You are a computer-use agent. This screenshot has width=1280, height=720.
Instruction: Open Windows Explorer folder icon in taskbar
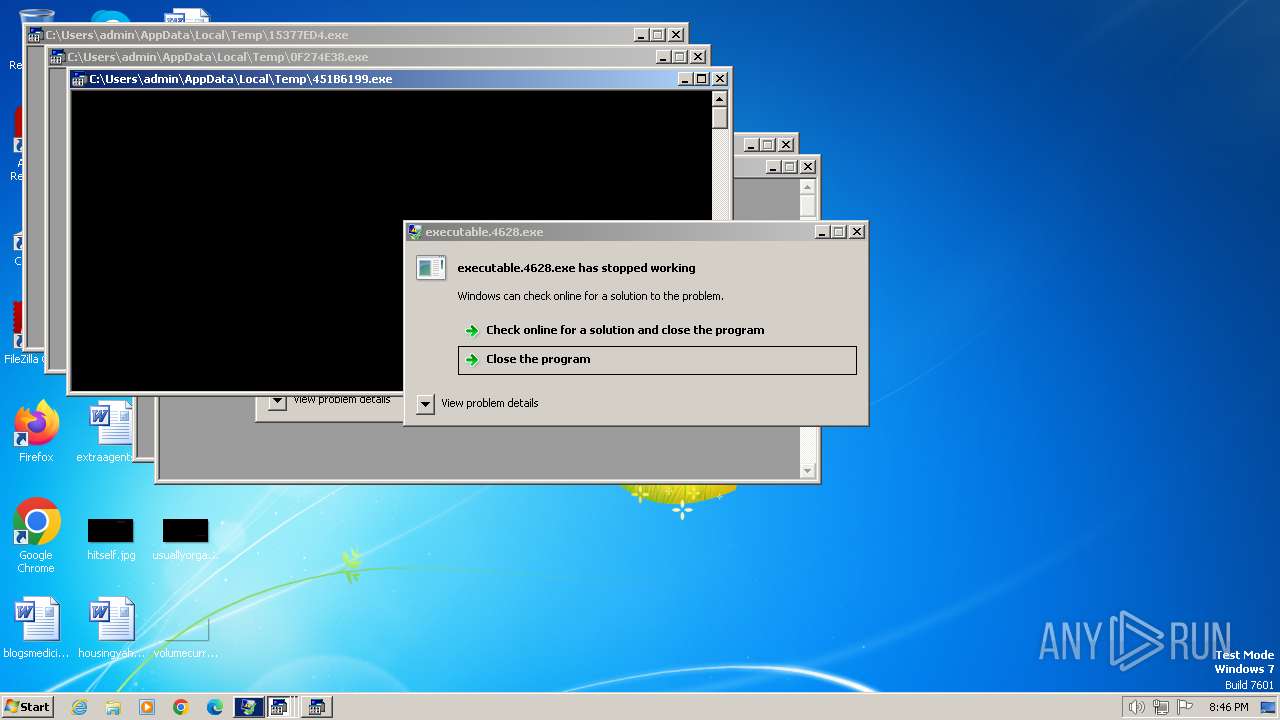tap(113, 707)
